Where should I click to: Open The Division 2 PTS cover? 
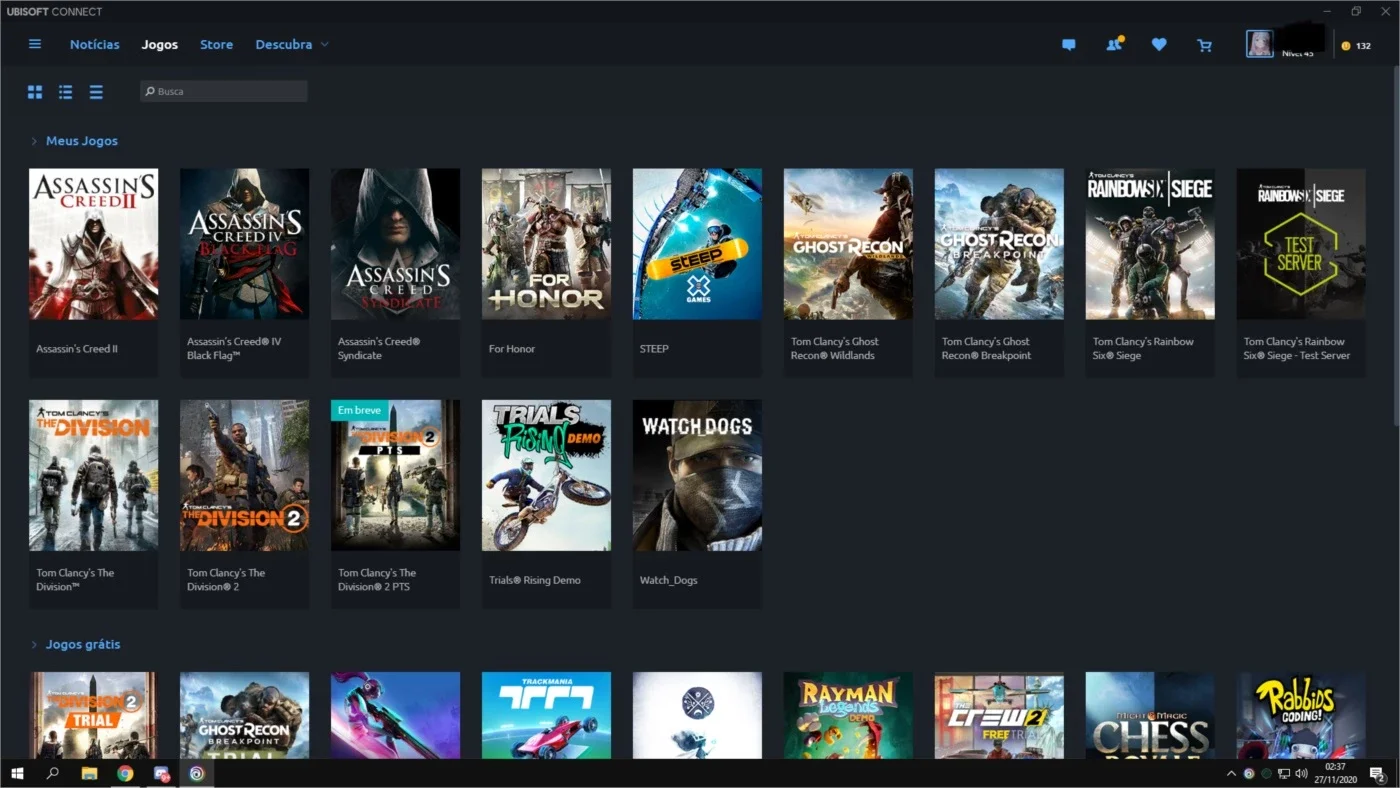coord(396,475)
